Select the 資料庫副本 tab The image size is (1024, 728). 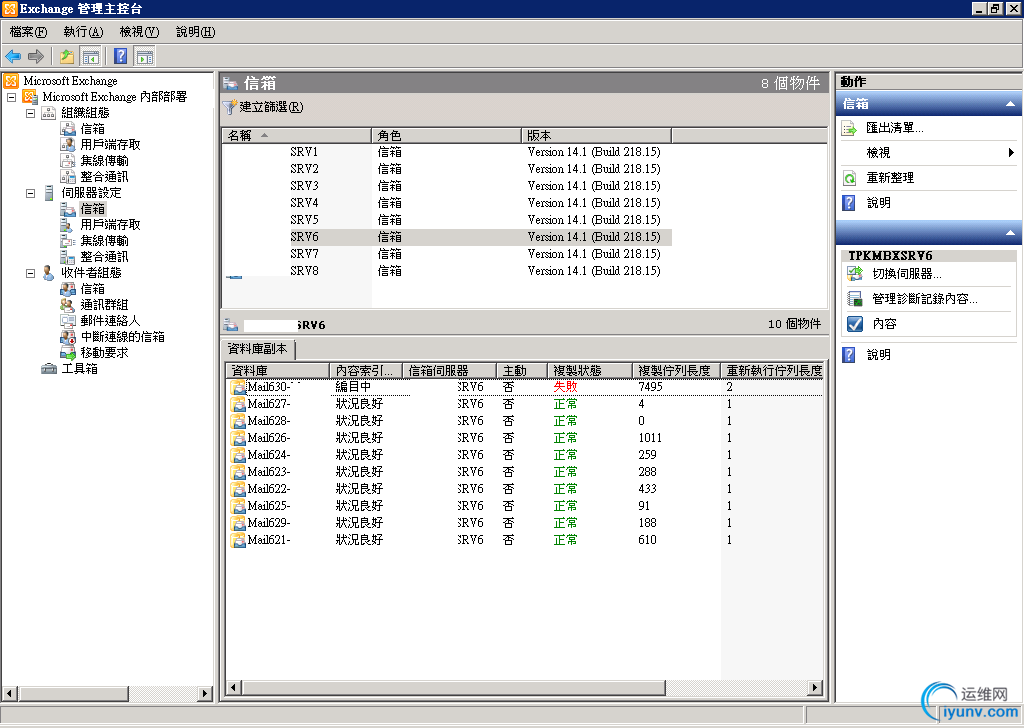(x=257, y=349)
